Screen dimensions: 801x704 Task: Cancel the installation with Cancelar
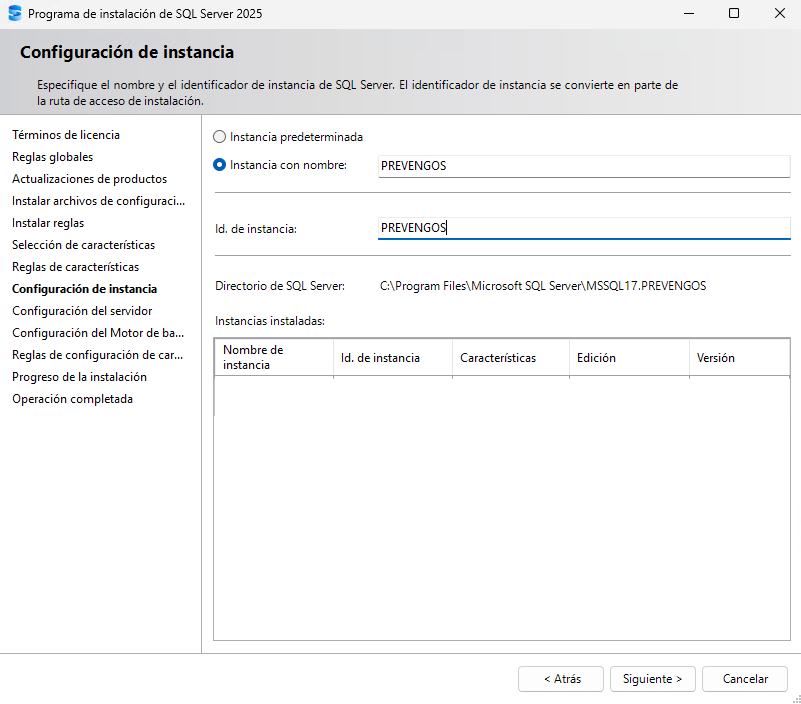point(745,679)
